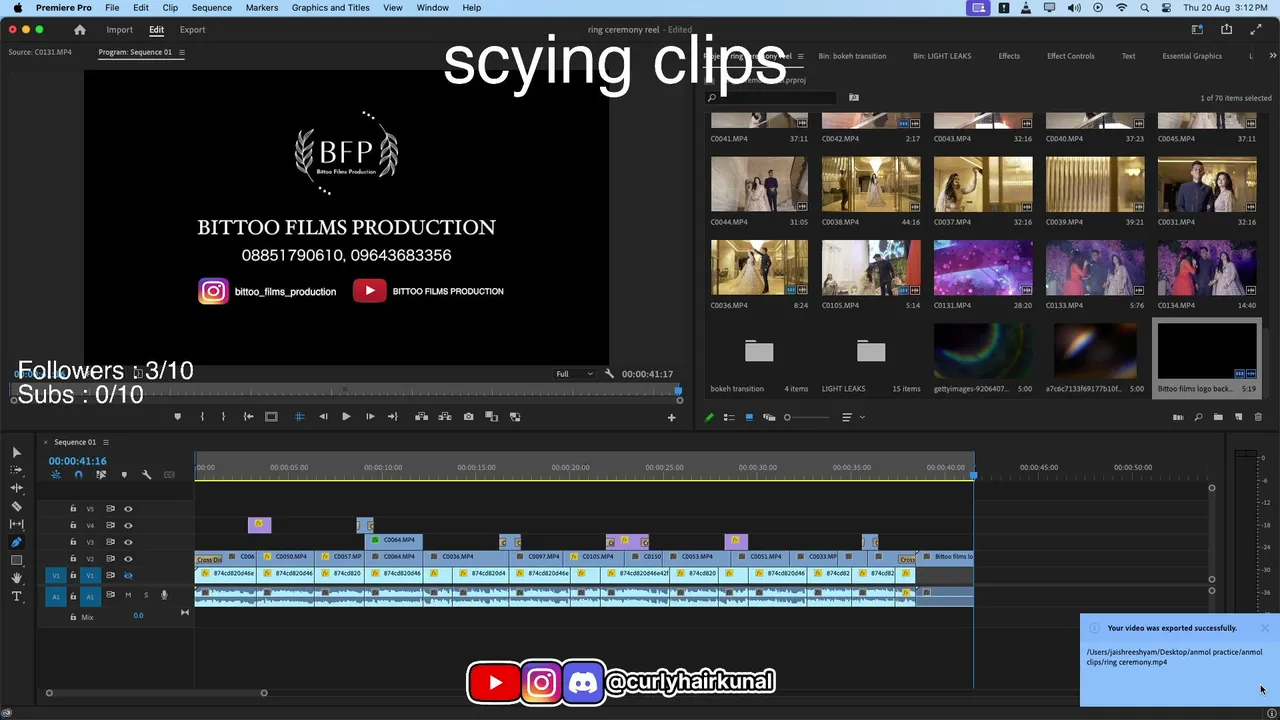The width and height of the screenshot is (1280, 720).
Task: Switch to the Import workspace
Action: [120, 30]
